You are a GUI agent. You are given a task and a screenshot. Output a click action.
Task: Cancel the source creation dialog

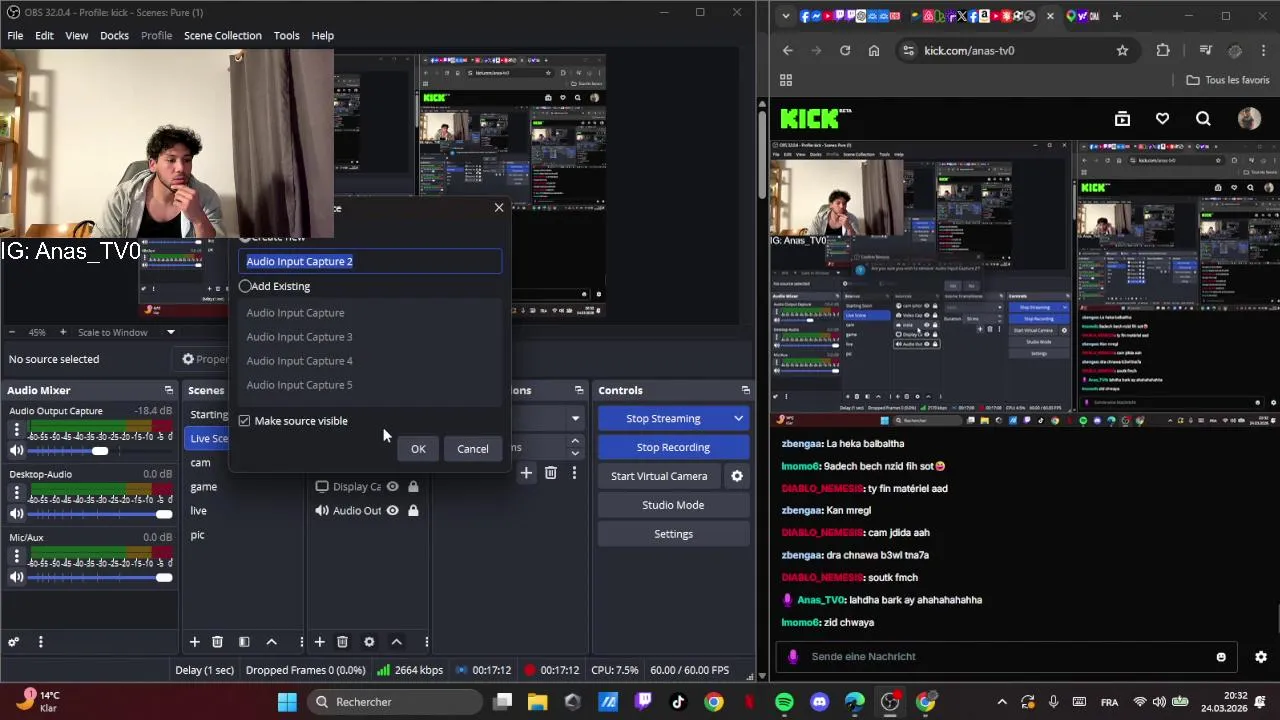click(x=473, y=449)
